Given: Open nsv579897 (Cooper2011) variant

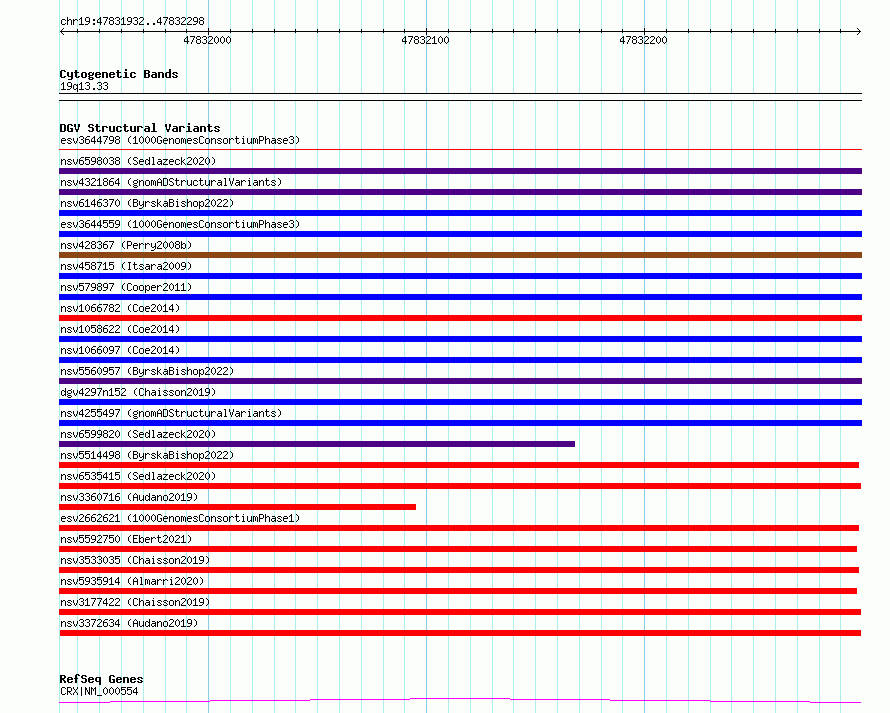Looking at the screenshot, I should point(126,287).
